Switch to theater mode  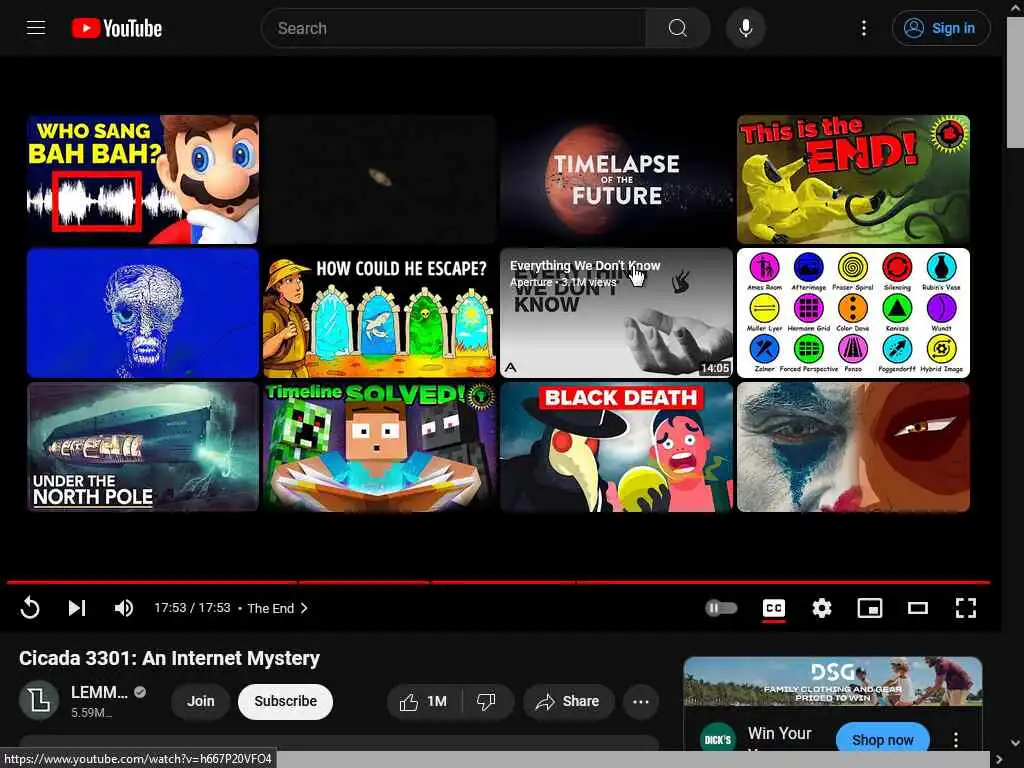(x=918, y=608)
